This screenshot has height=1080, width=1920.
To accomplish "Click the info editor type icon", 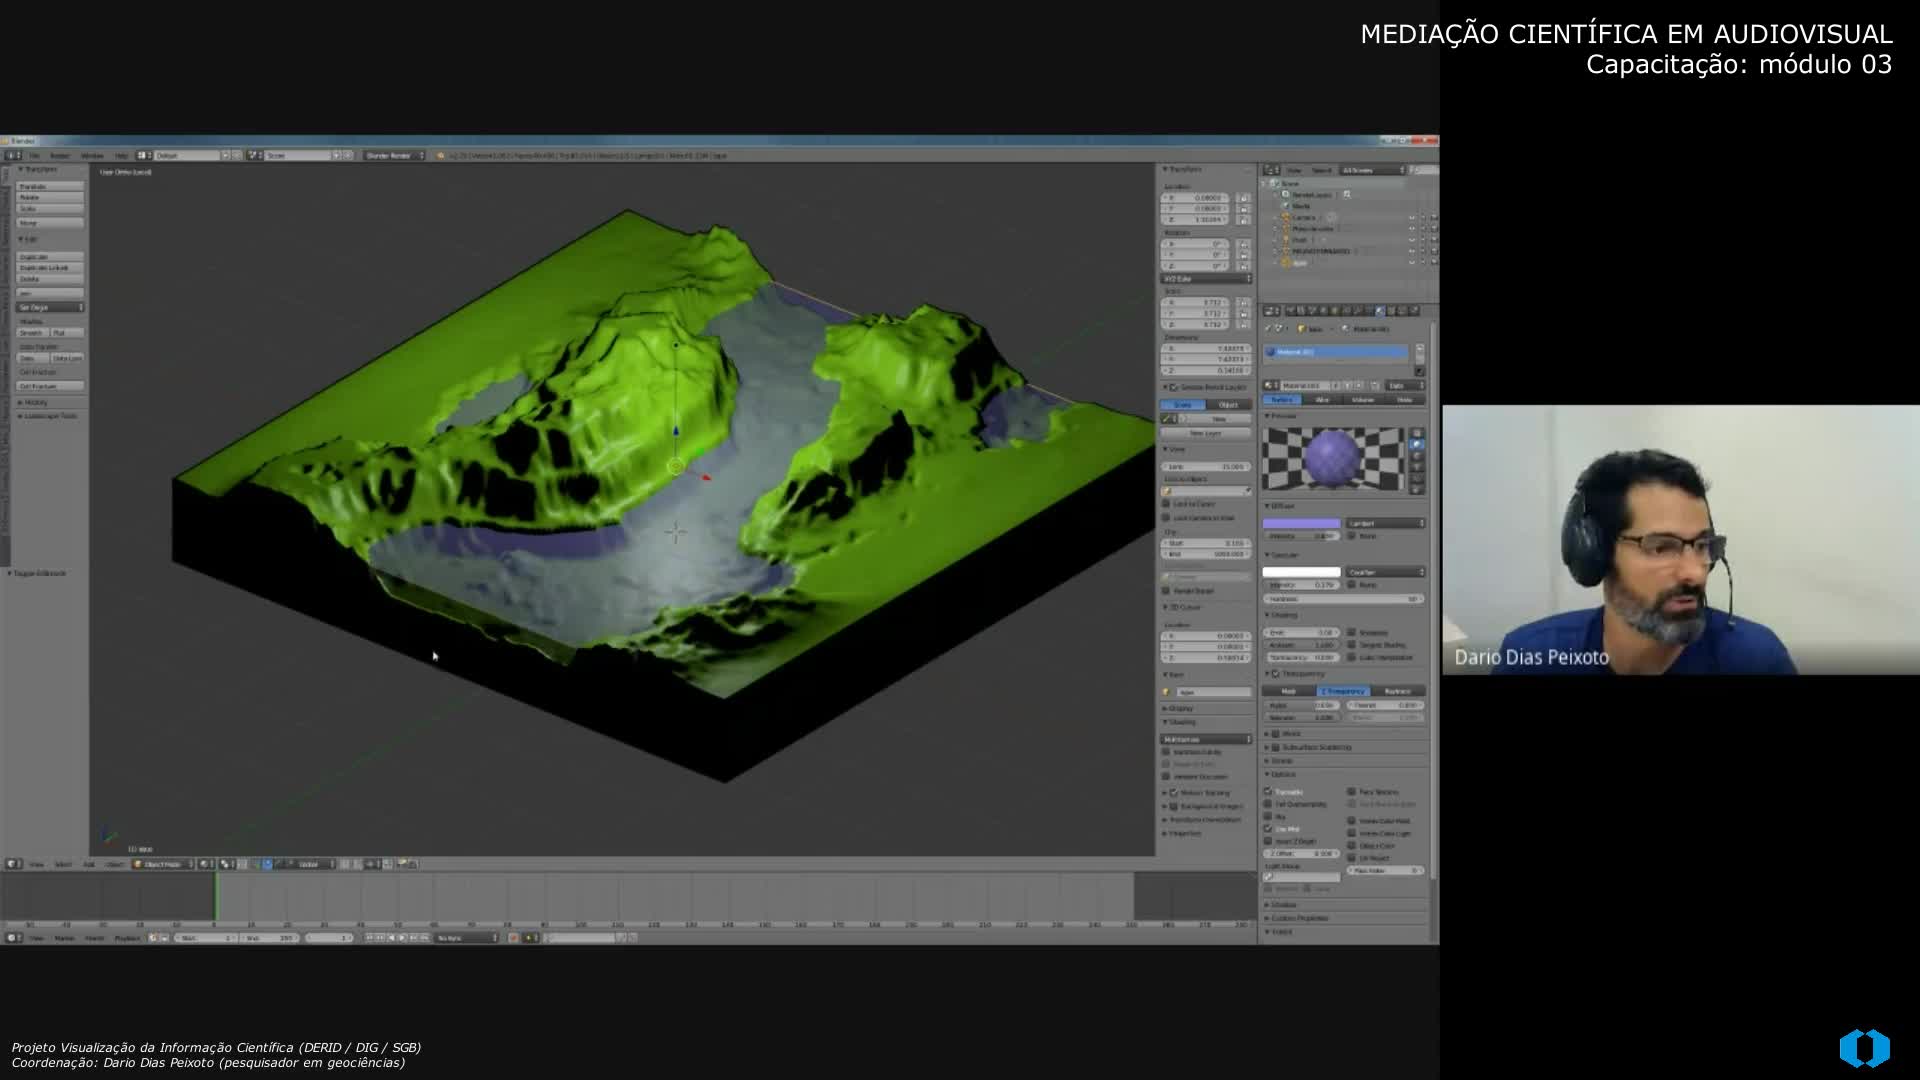I will [x=13, y=155].
